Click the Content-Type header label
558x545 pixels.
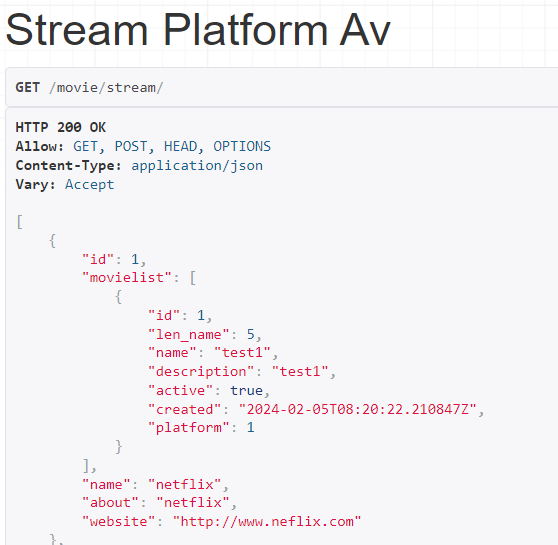(x=68, y=166)
